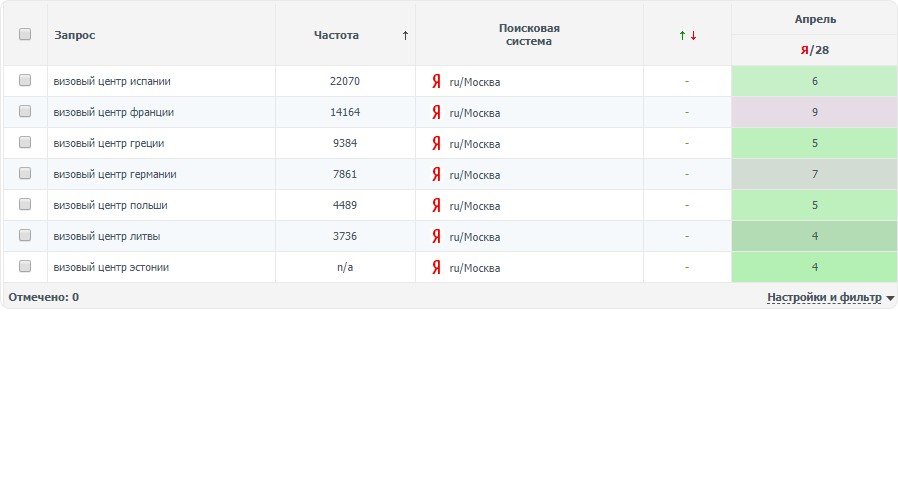The image size is (898, 489).
Task: Click the Частота column header
Action: 336,35
